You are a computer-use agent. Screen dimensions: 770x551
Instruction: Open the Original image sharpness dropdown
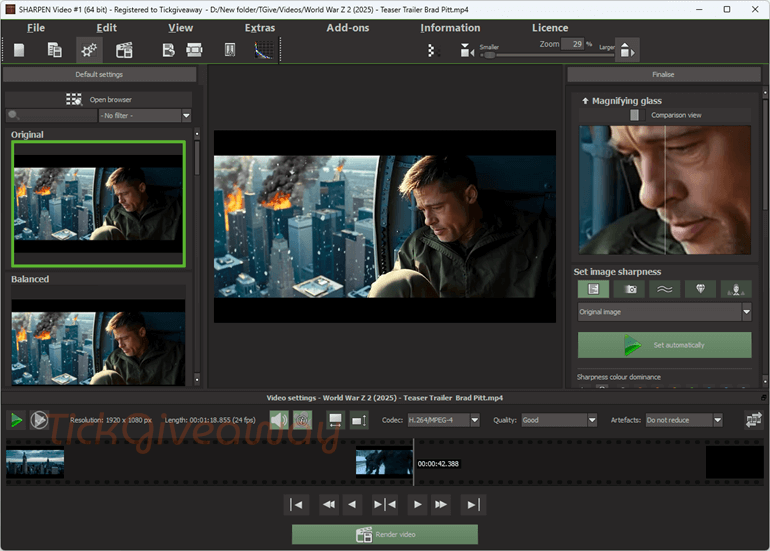[664, 312]
